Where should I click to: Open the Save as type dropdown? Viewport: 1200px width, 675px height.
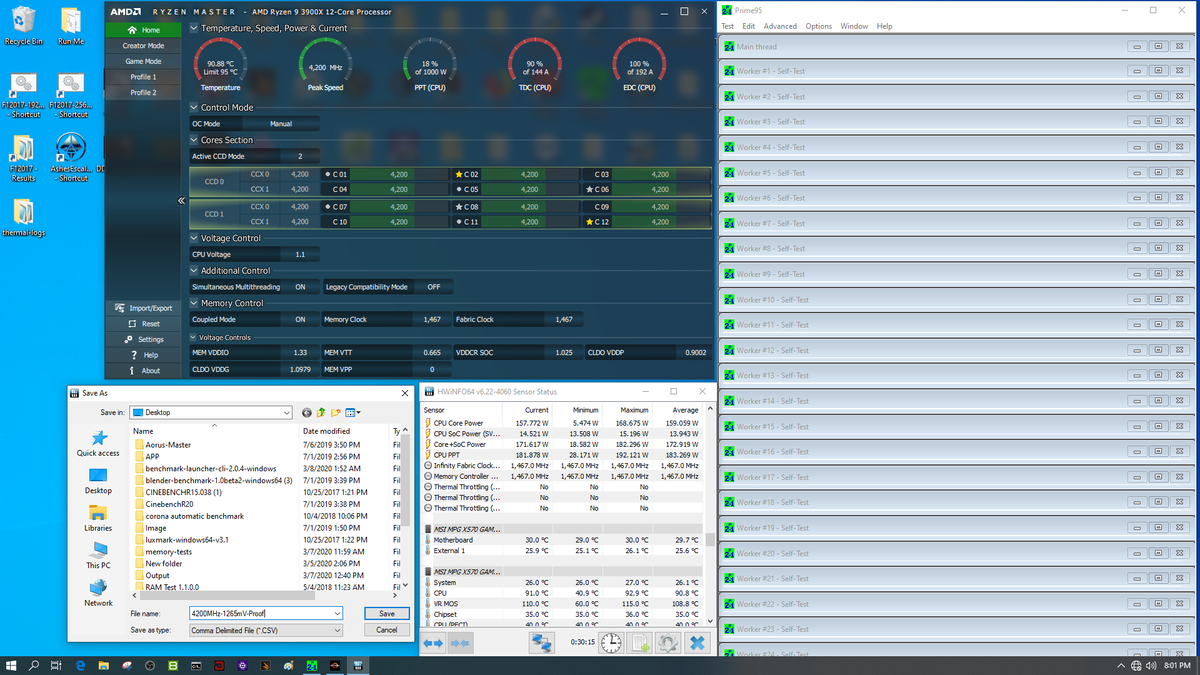(x=337, y=630)
